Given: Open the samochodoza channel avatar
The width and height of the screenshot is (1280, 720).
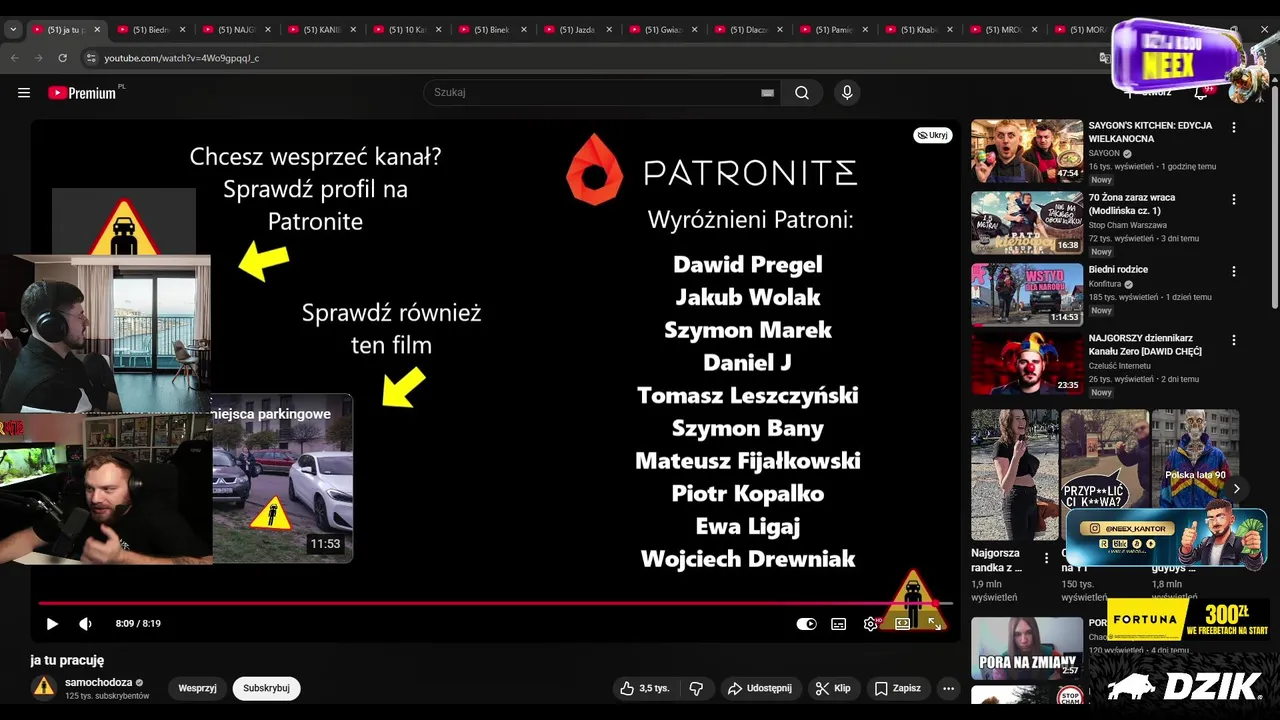Looking at the screenshot, I should tap(44, 687).
